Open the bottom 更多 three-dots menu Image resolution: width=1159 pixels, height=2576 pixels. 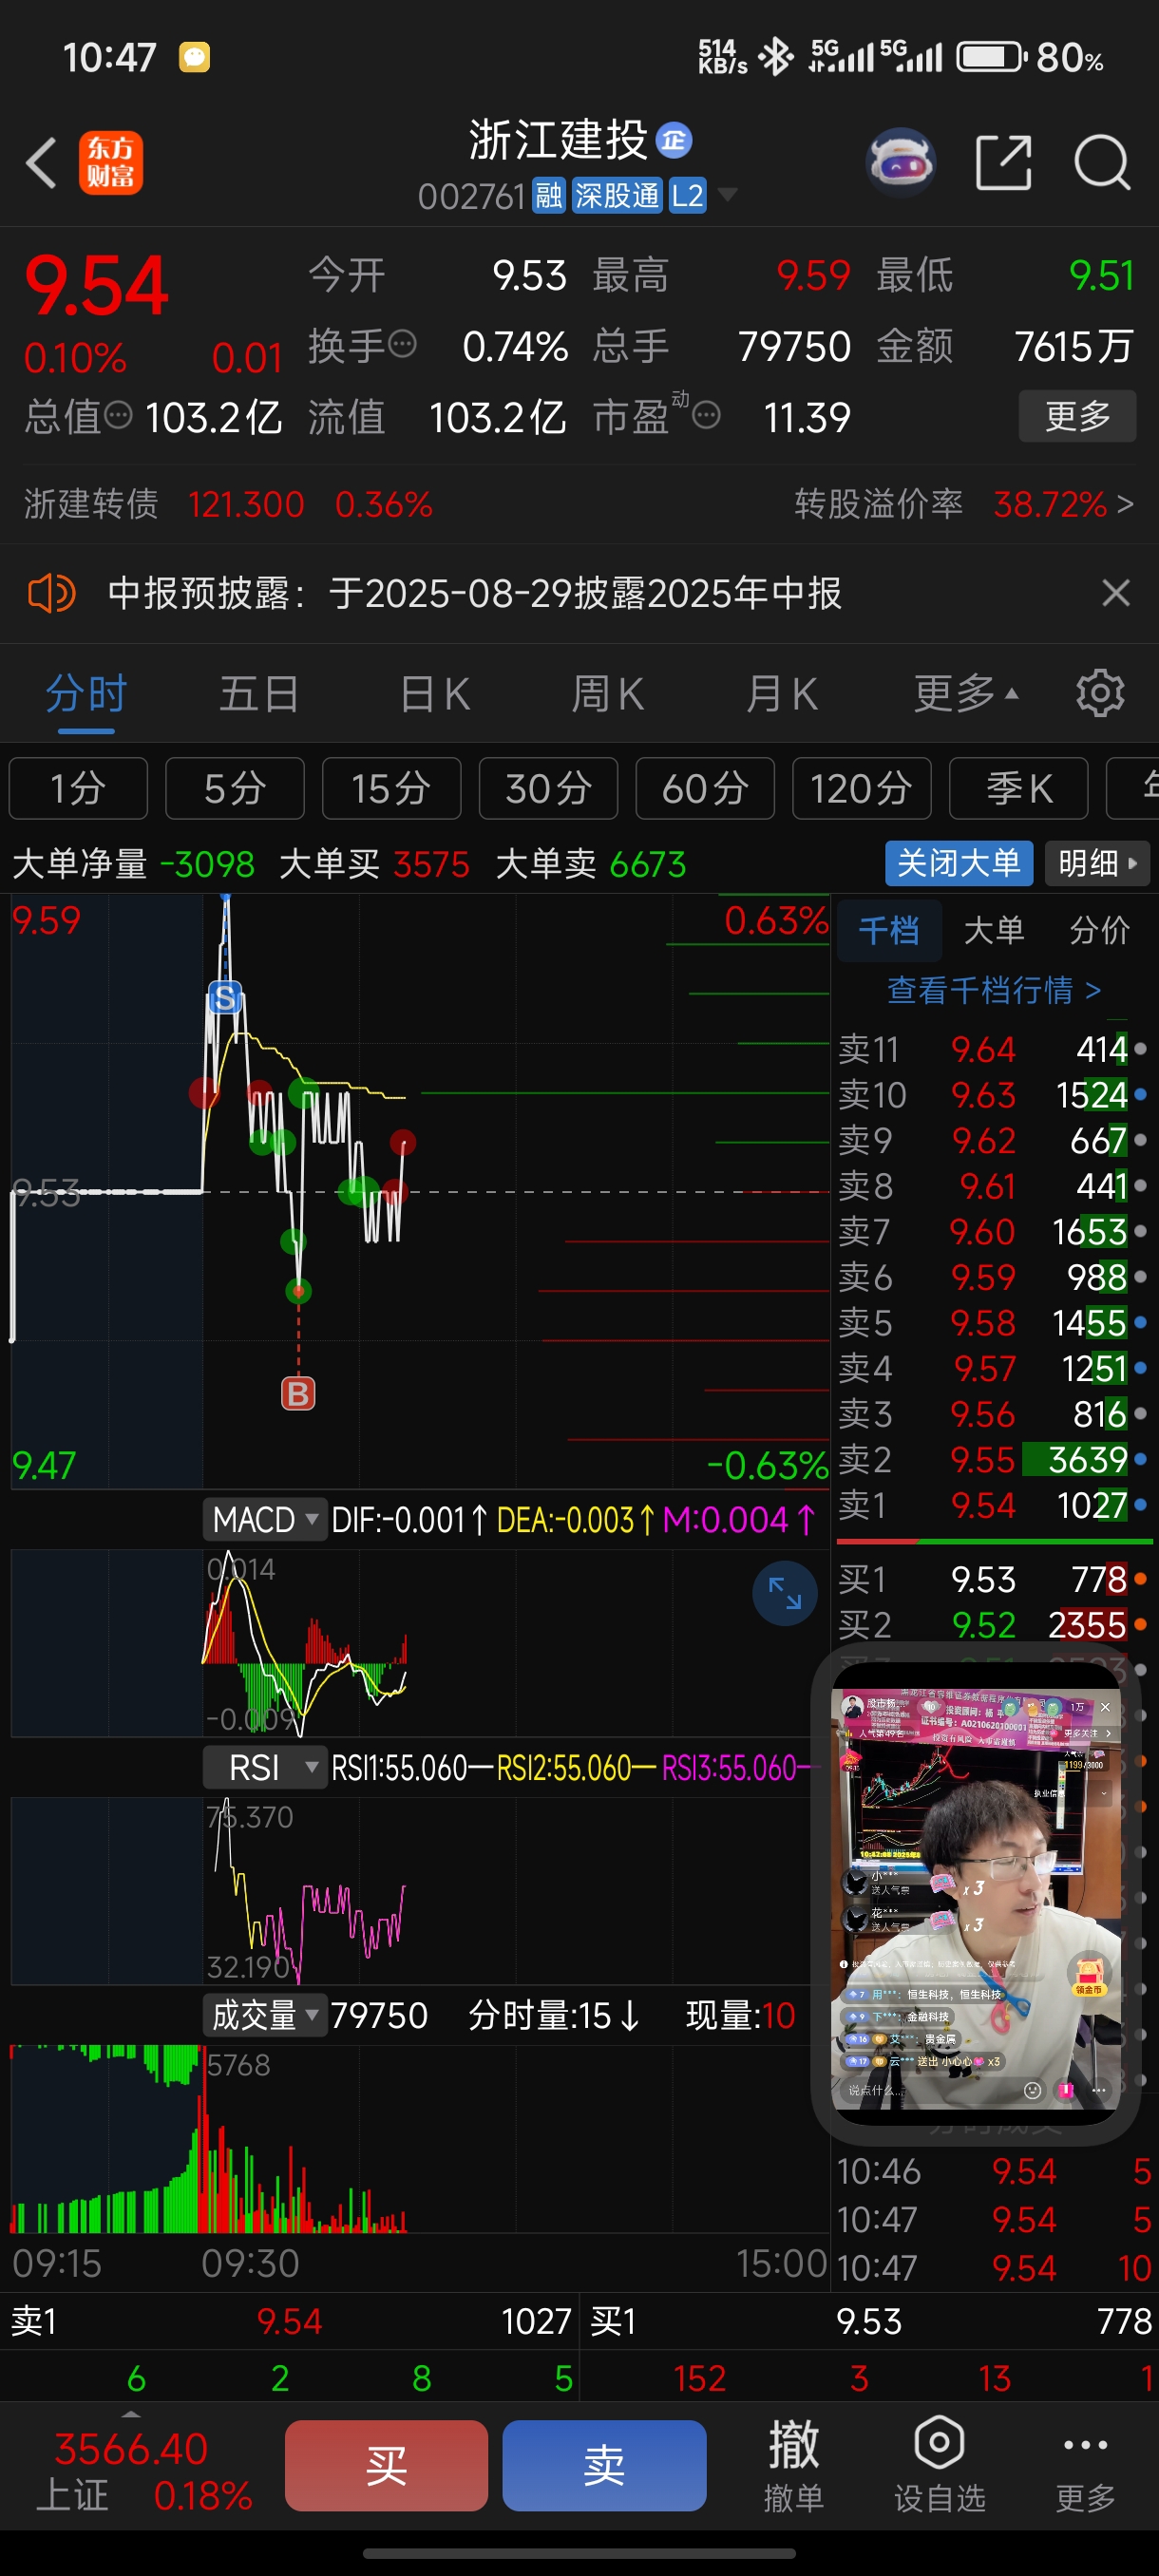click(x=1085, y=2465)
